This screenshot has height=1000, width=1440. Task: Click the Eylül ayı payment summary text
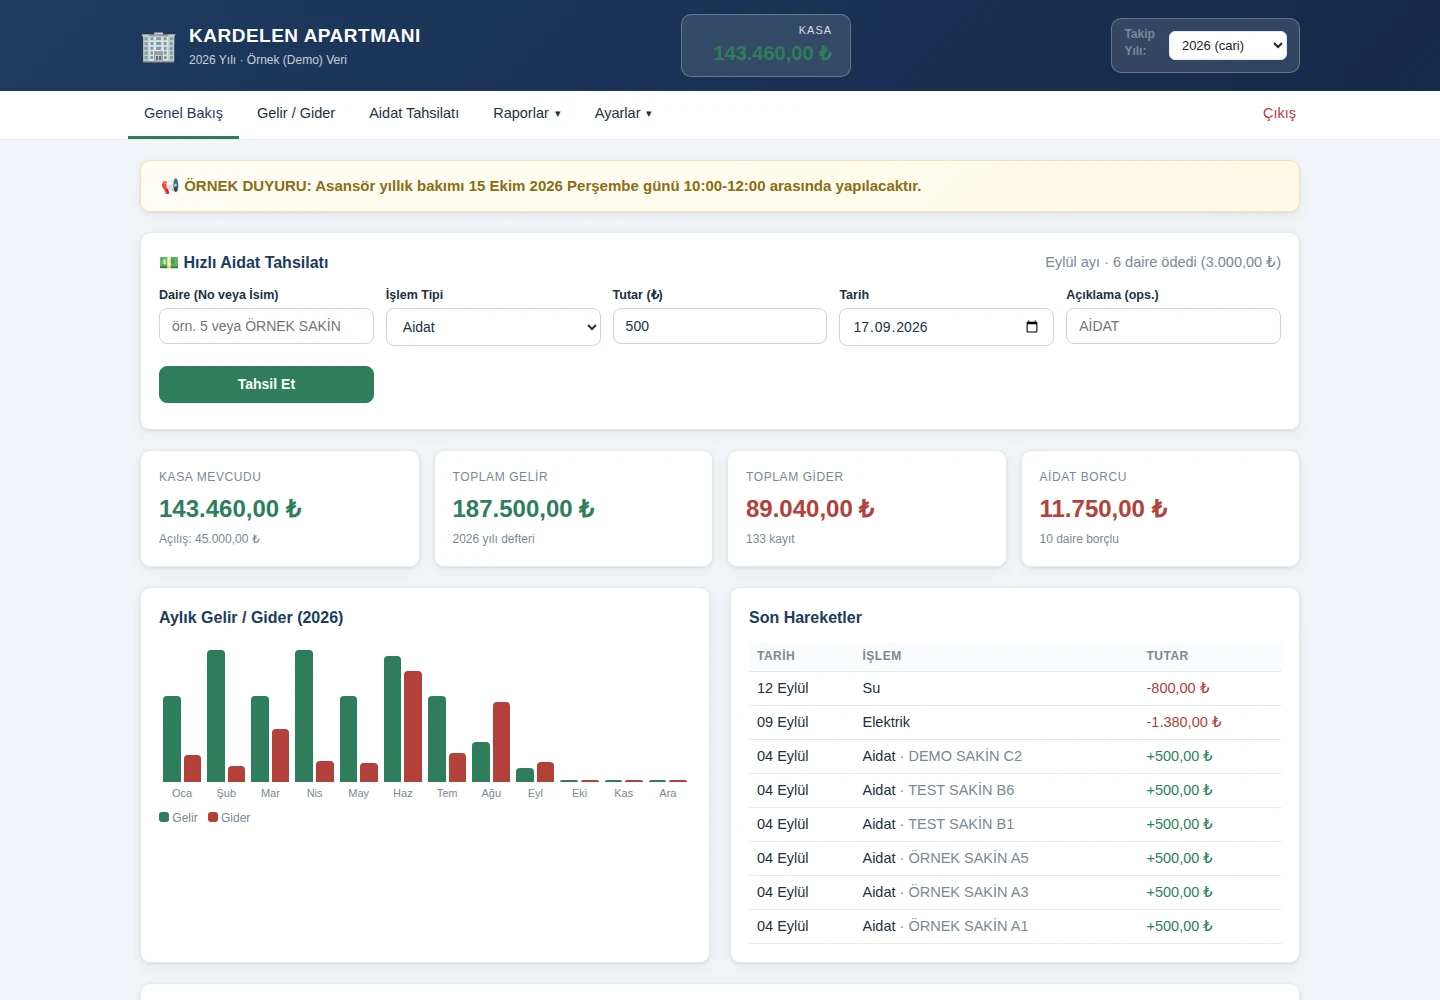tap(1163, 262)
